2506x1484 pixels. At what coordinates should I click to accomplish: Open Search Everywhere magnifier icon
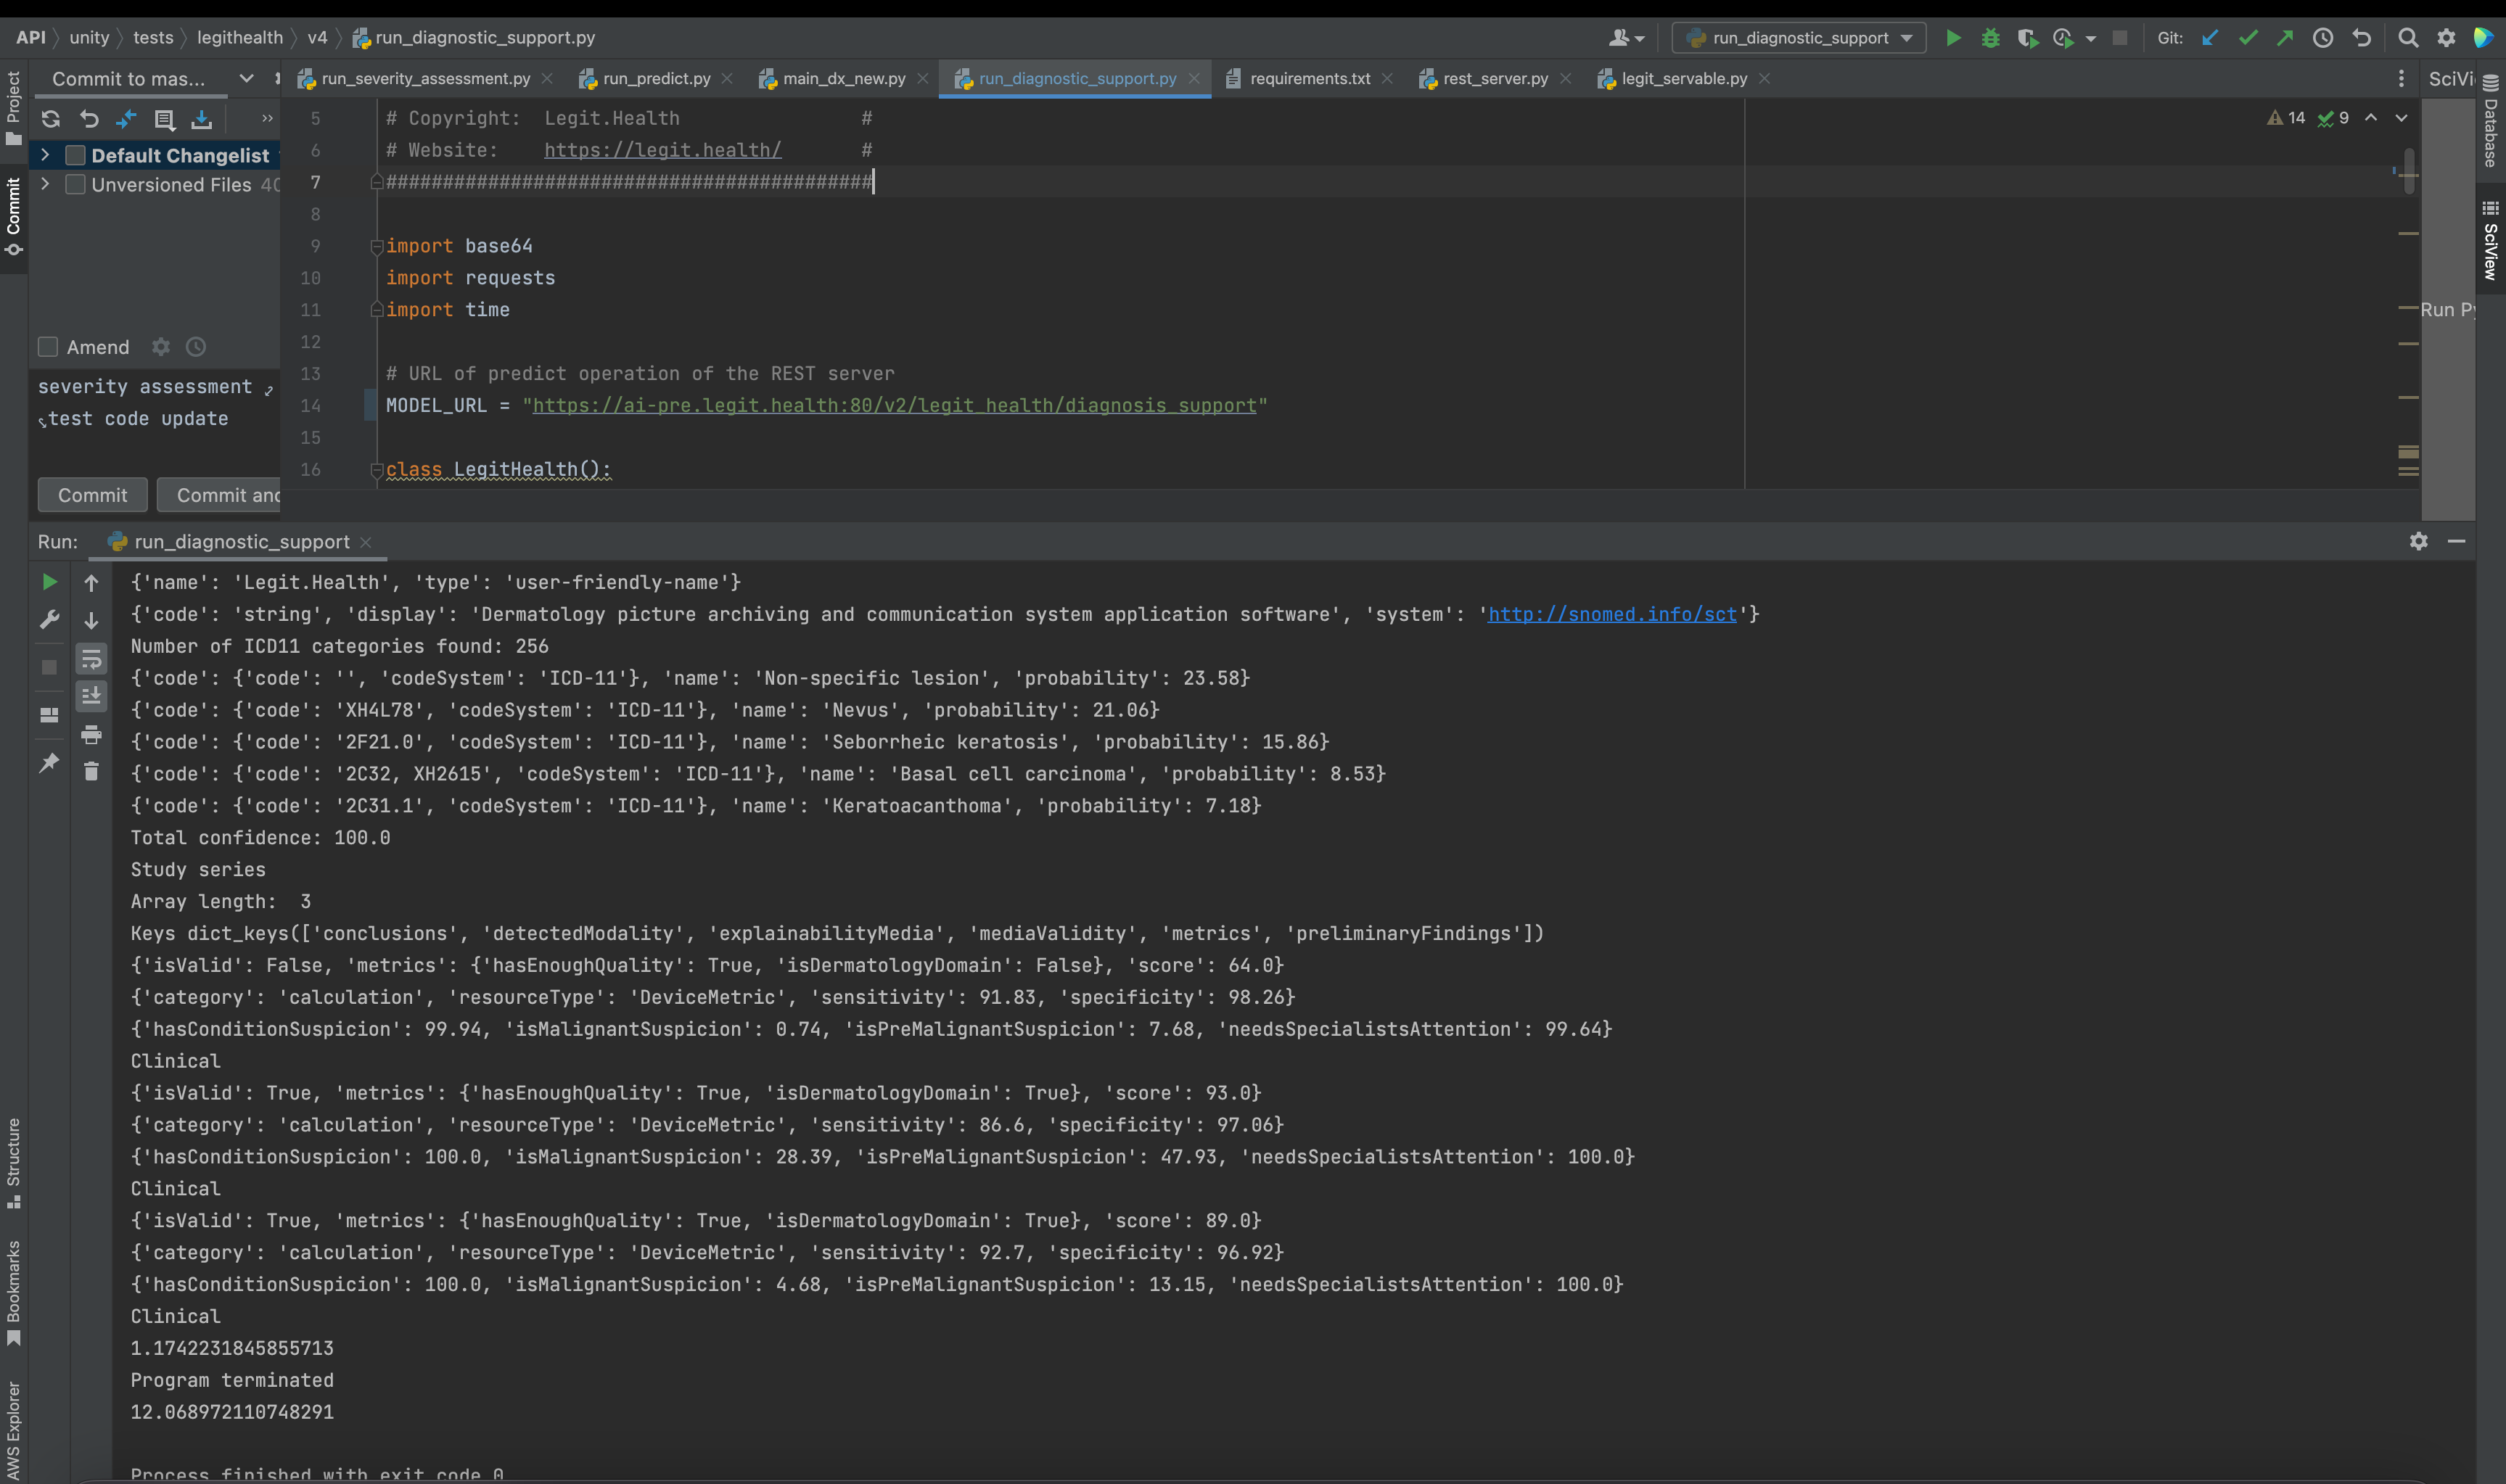click(x=2408, y=38)
